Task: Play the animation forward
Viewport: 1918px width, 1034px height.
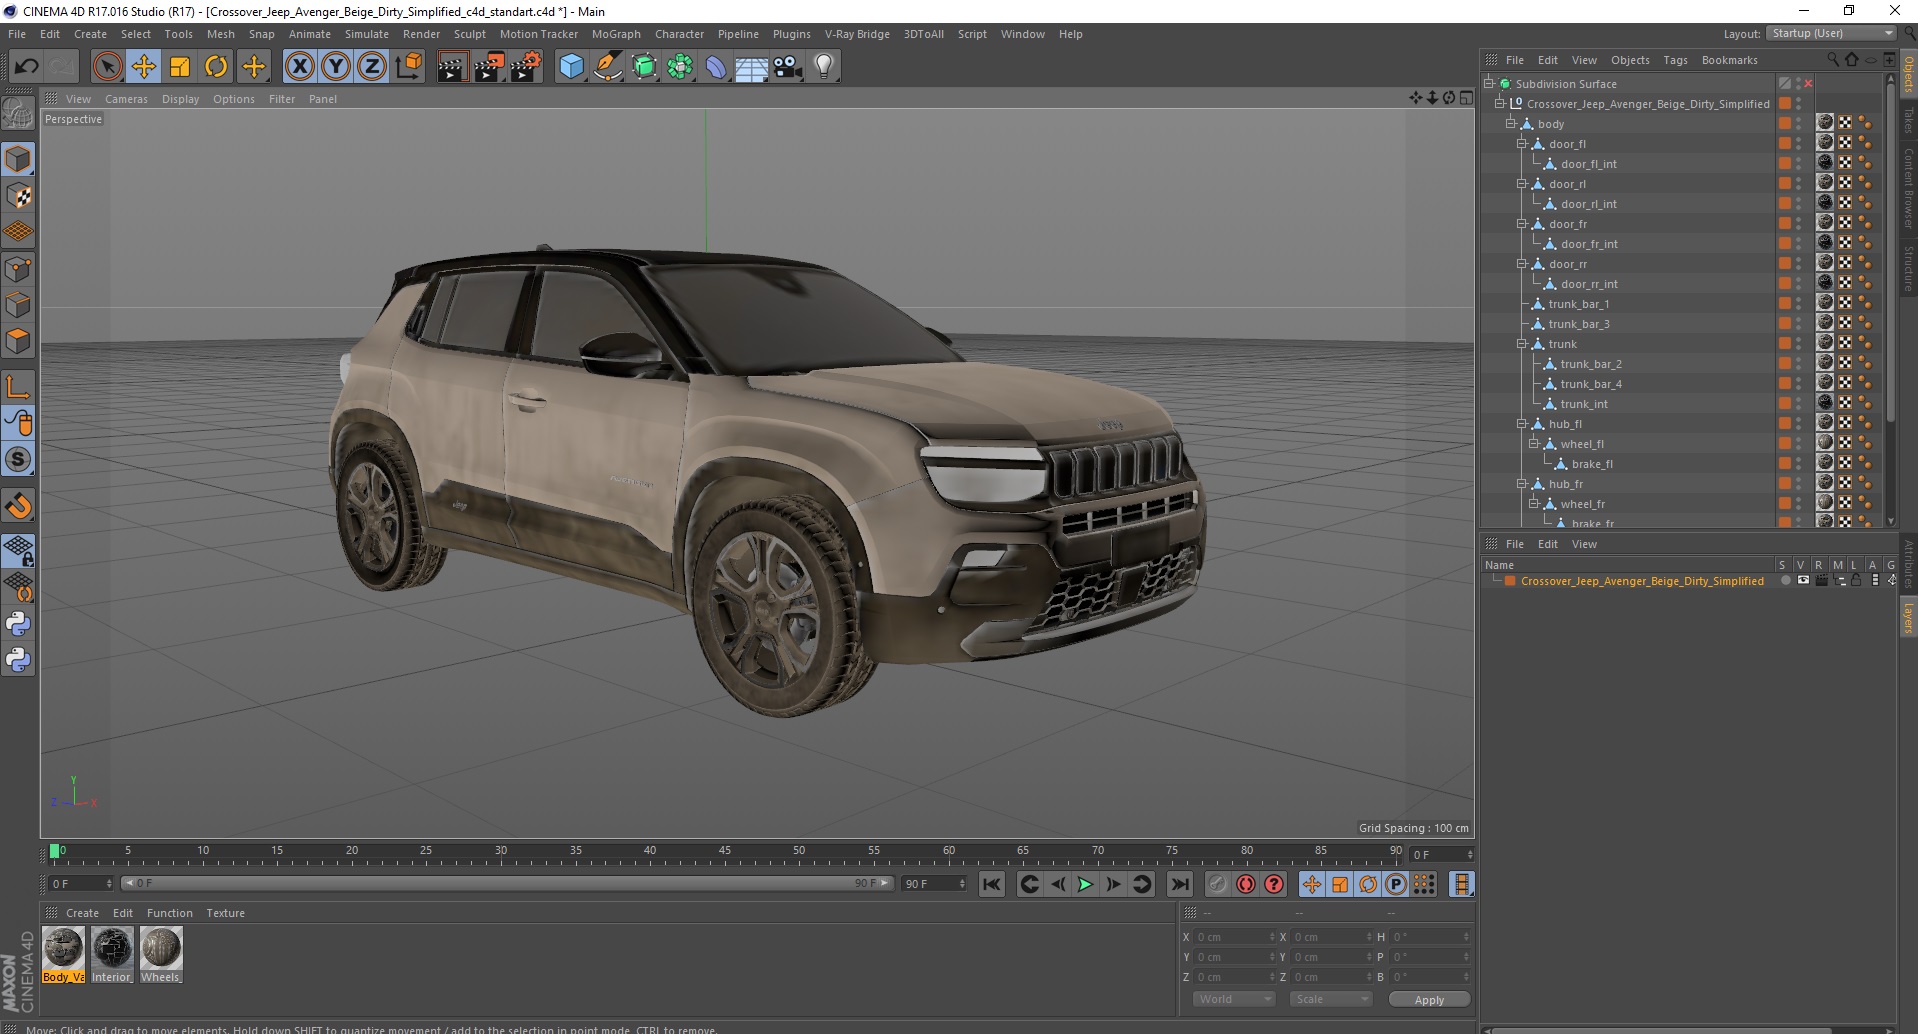Action: pos(1085,884)
